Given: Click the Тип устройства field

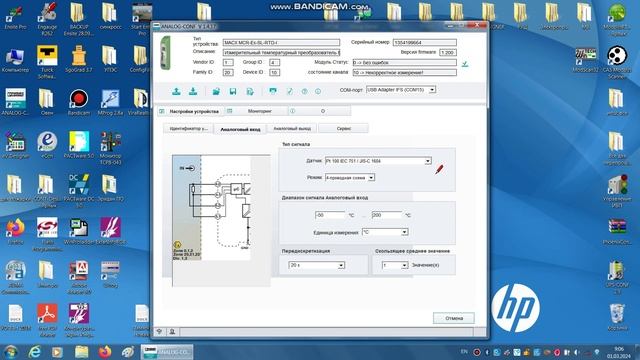Looking at the screenshot, I should point(281,42).
